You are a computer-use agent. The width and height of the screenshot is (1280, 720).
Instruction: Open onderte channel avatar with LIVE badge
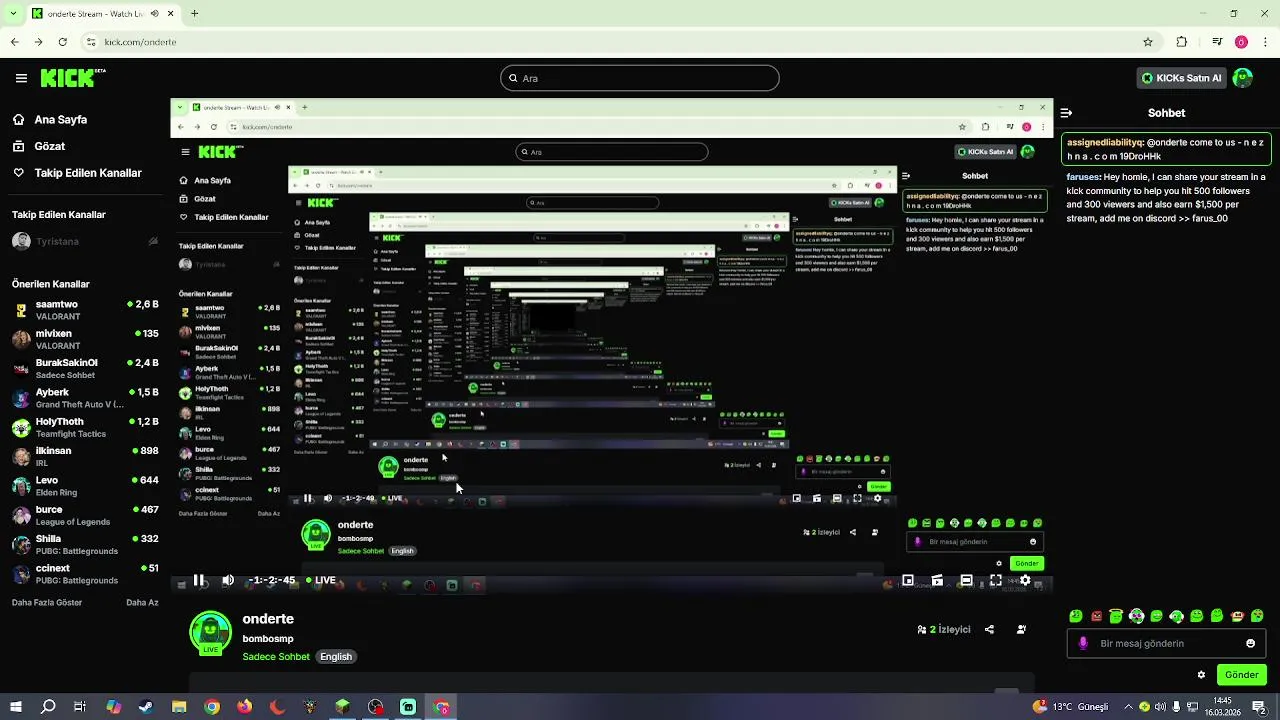(210, 633)
